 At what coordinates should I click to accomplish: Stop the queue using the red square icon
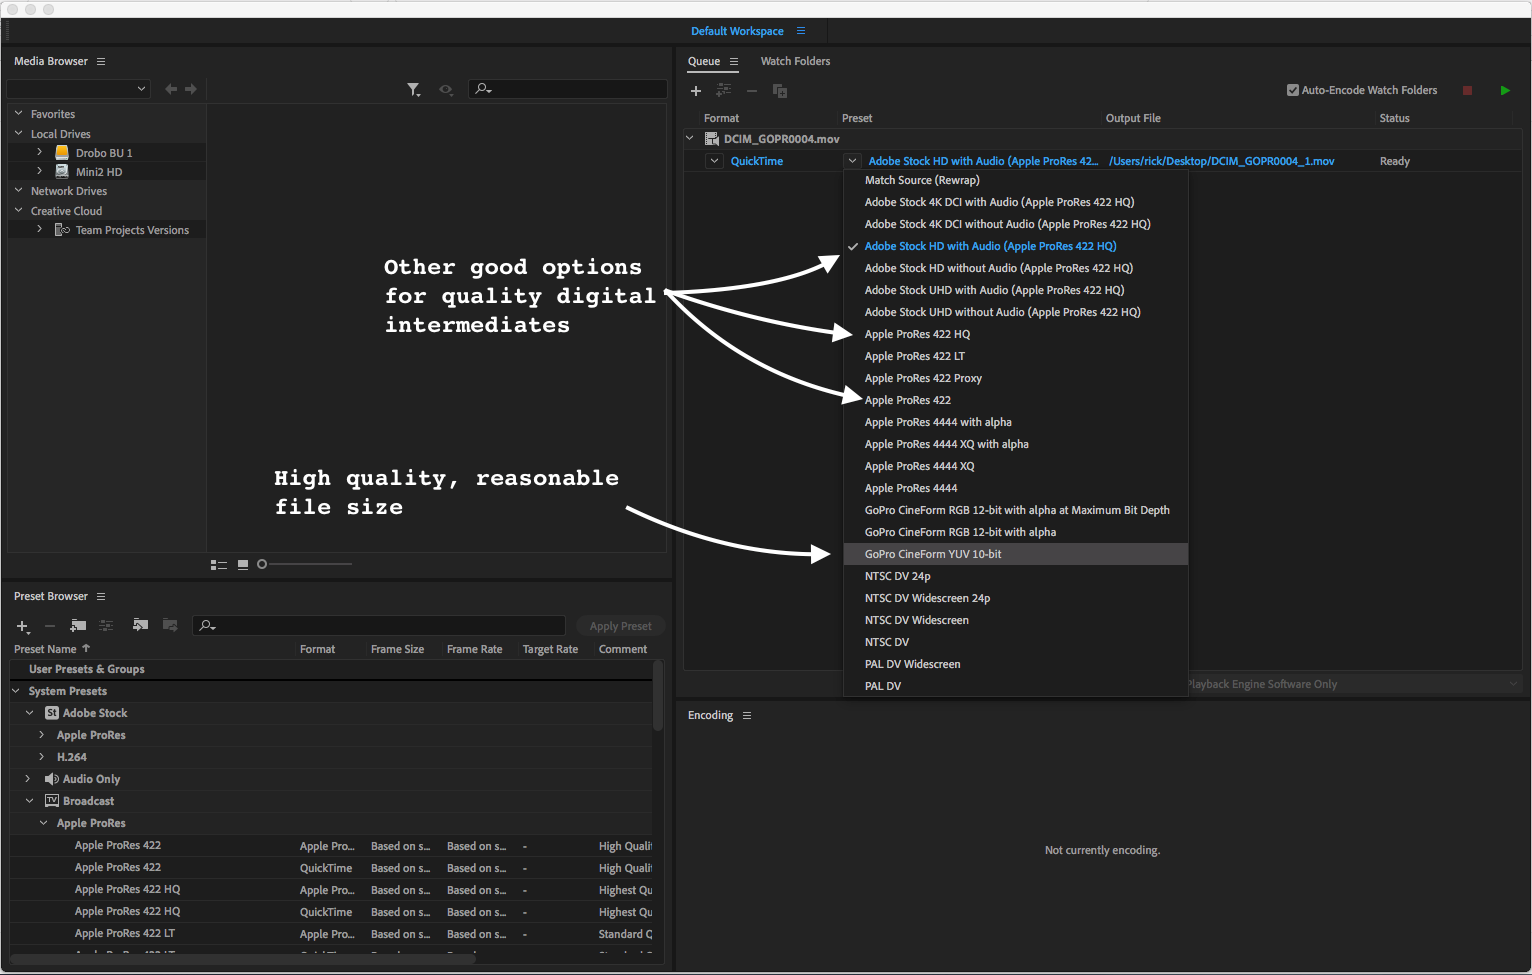click(x=1467, y=91)
